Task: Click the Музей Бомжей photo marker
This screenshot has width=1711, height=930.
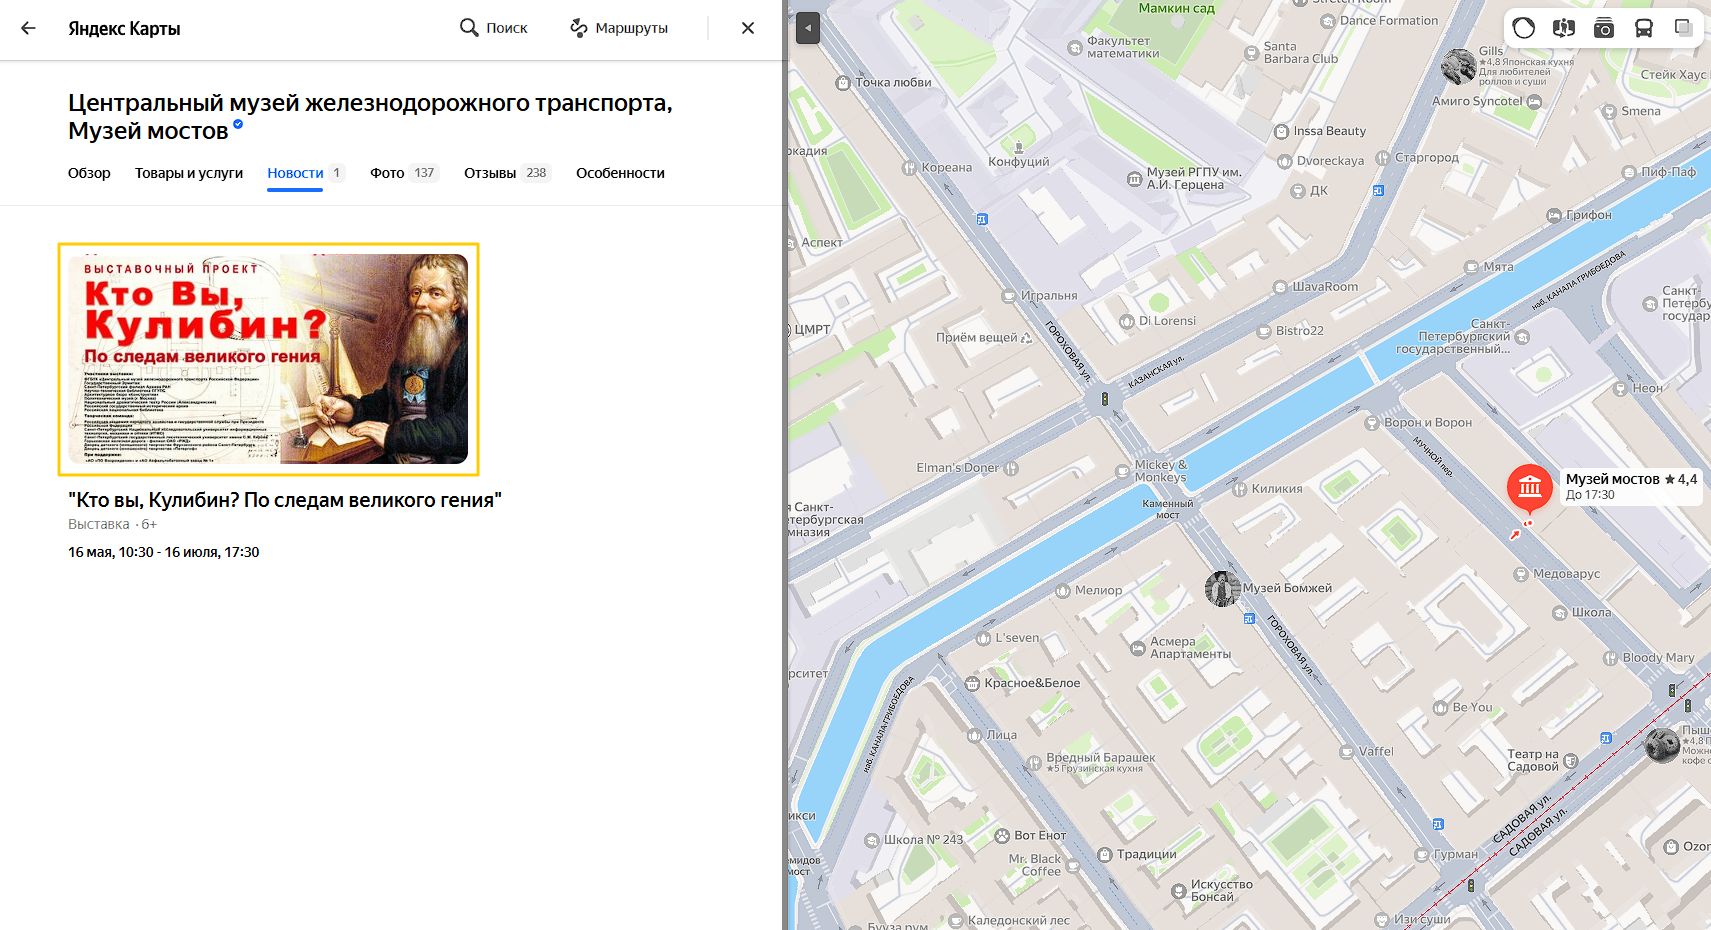Action: click(1222, 589)
